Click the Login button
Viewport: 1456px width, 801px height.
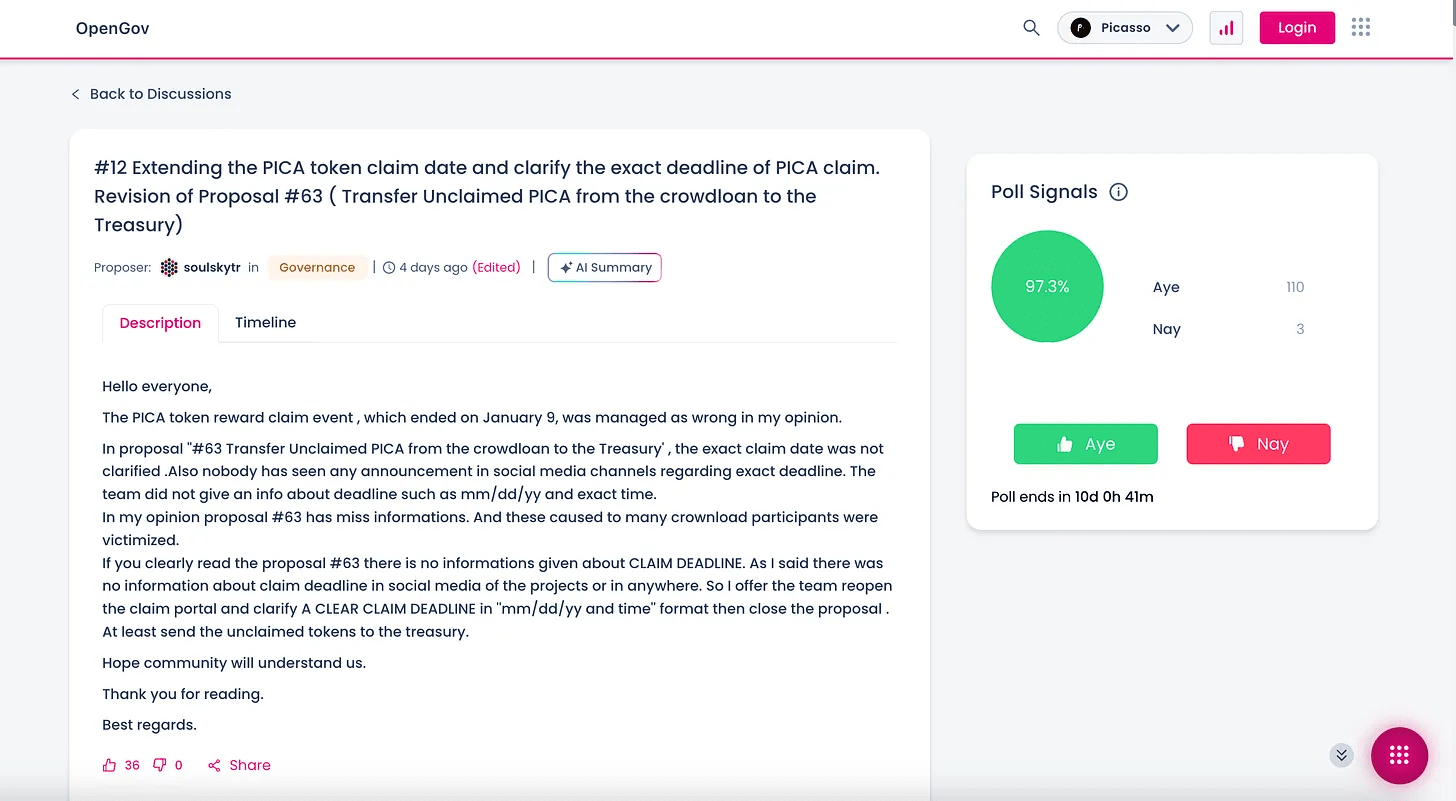(1296, 28)
